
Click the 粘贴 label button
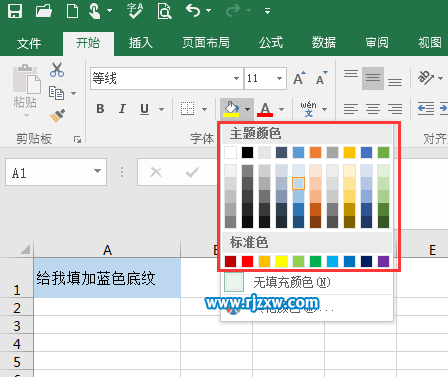coord(25,102)
